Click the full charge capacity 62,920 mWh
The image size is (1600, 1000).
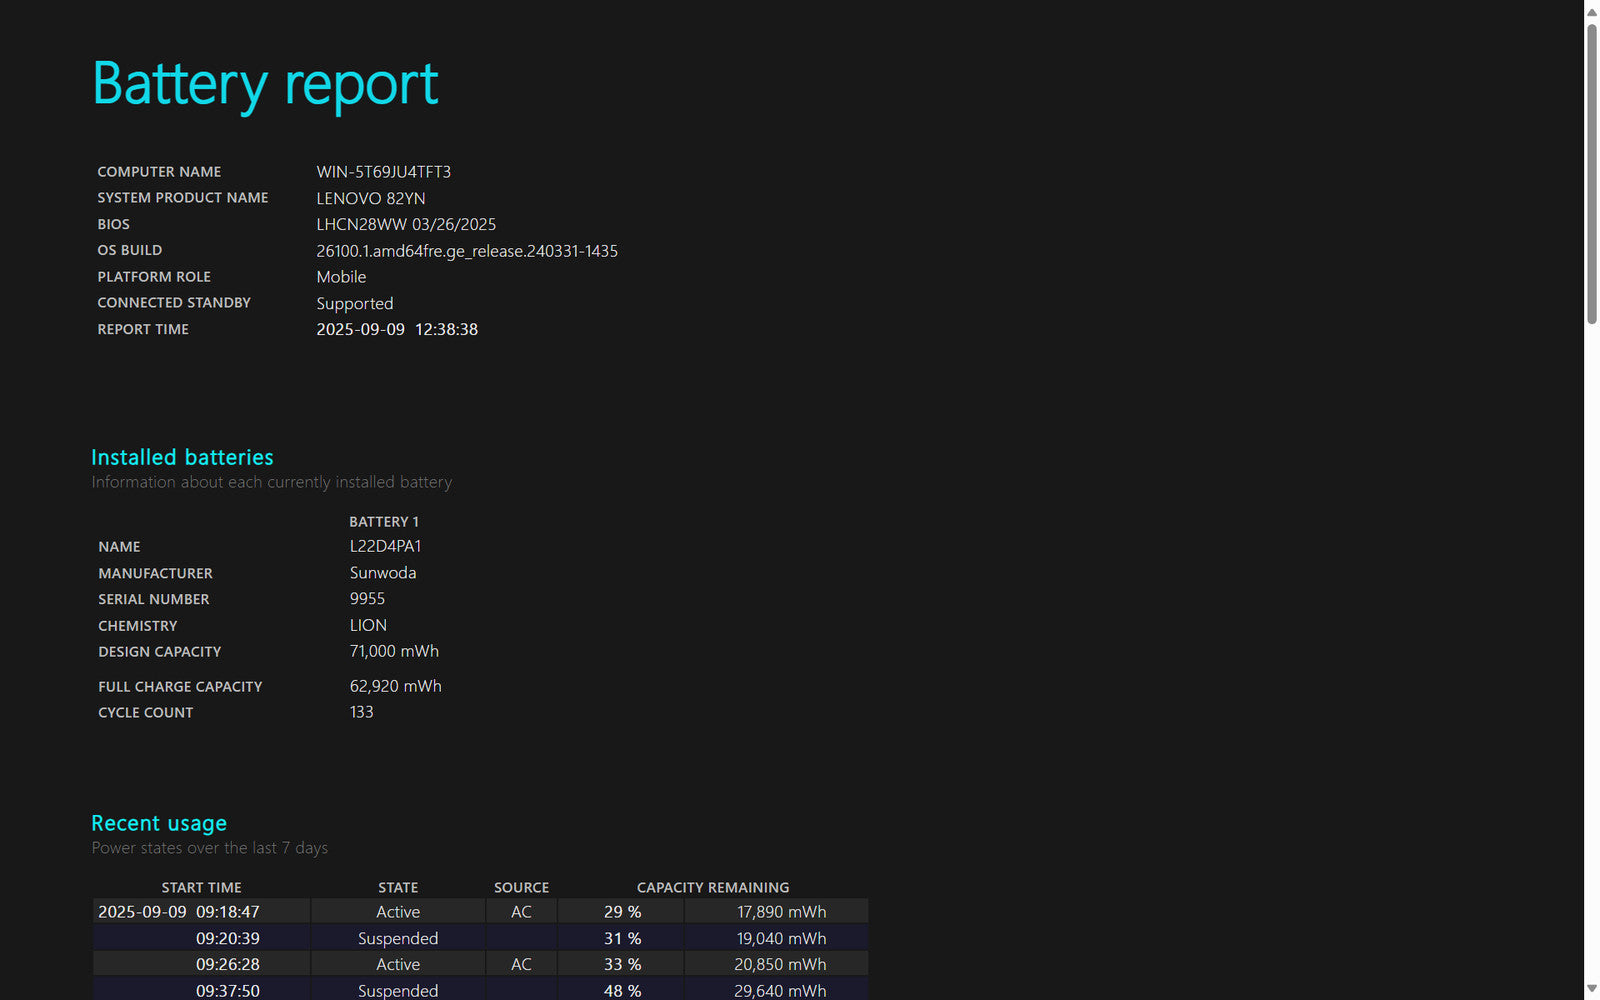pos(395,686)
